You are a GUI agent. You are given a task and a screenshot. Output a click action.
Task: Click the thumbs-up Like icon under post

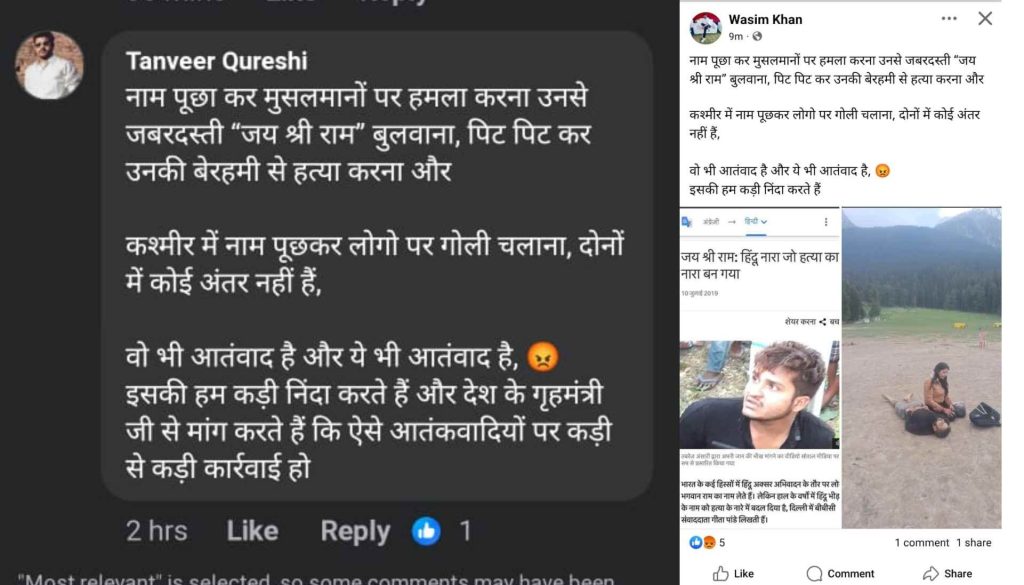720,573
